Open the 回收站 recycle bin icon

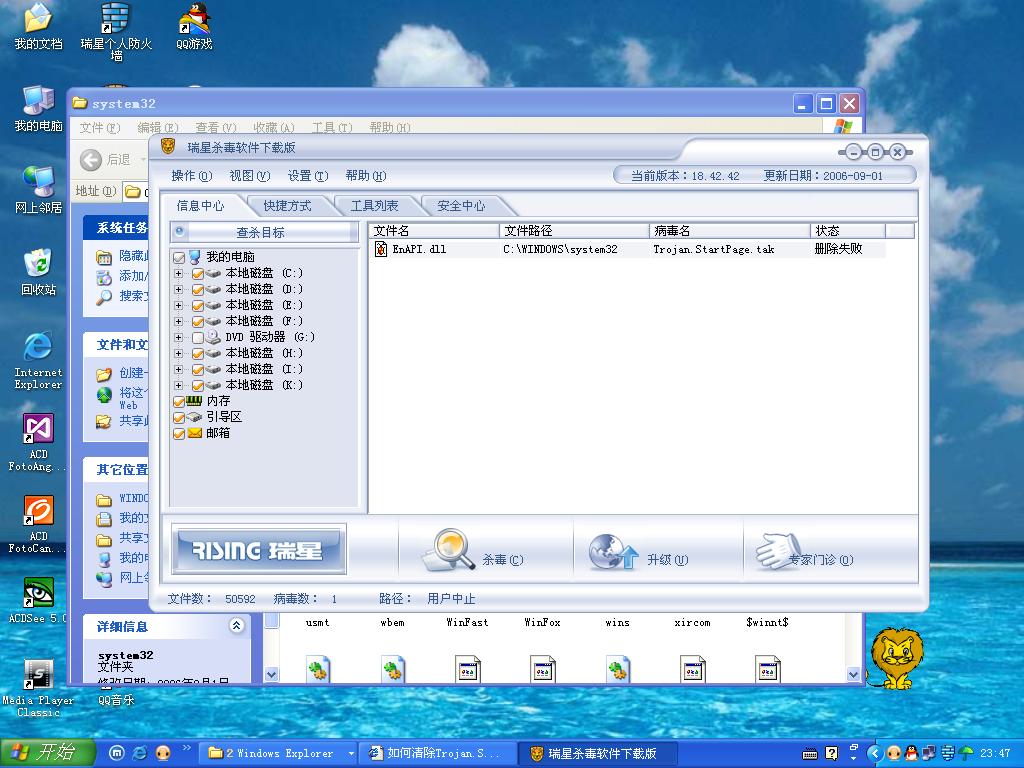tap(38, 264)
